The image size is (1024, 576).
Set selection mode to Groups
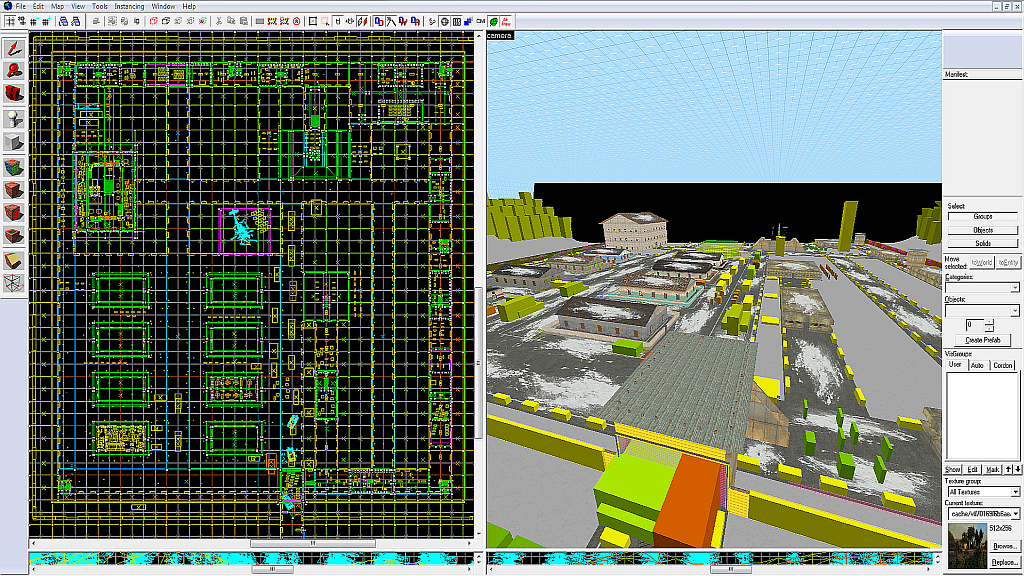point(983,216)
